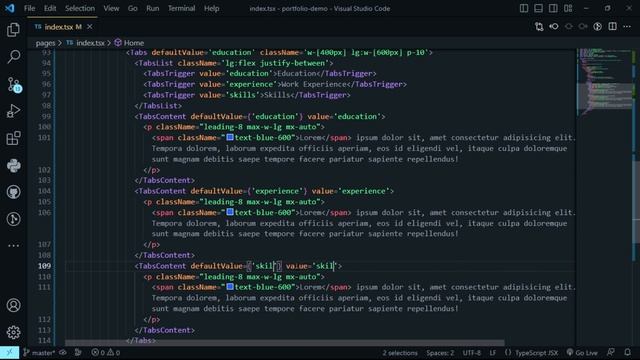Open the Manage gear menu
This screenshot has width=640, height=360.
pyautogui.click(x=13, y=332)
